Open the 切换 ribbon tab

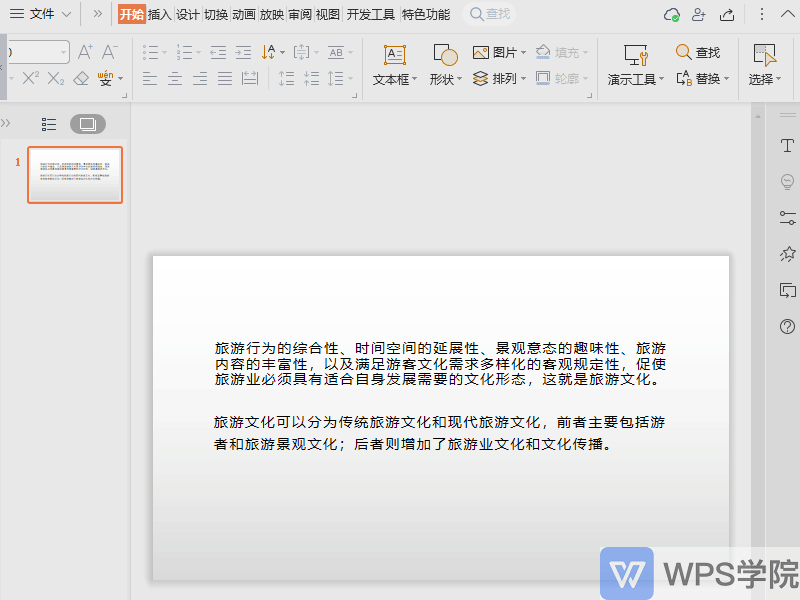[x=215, y=14]
